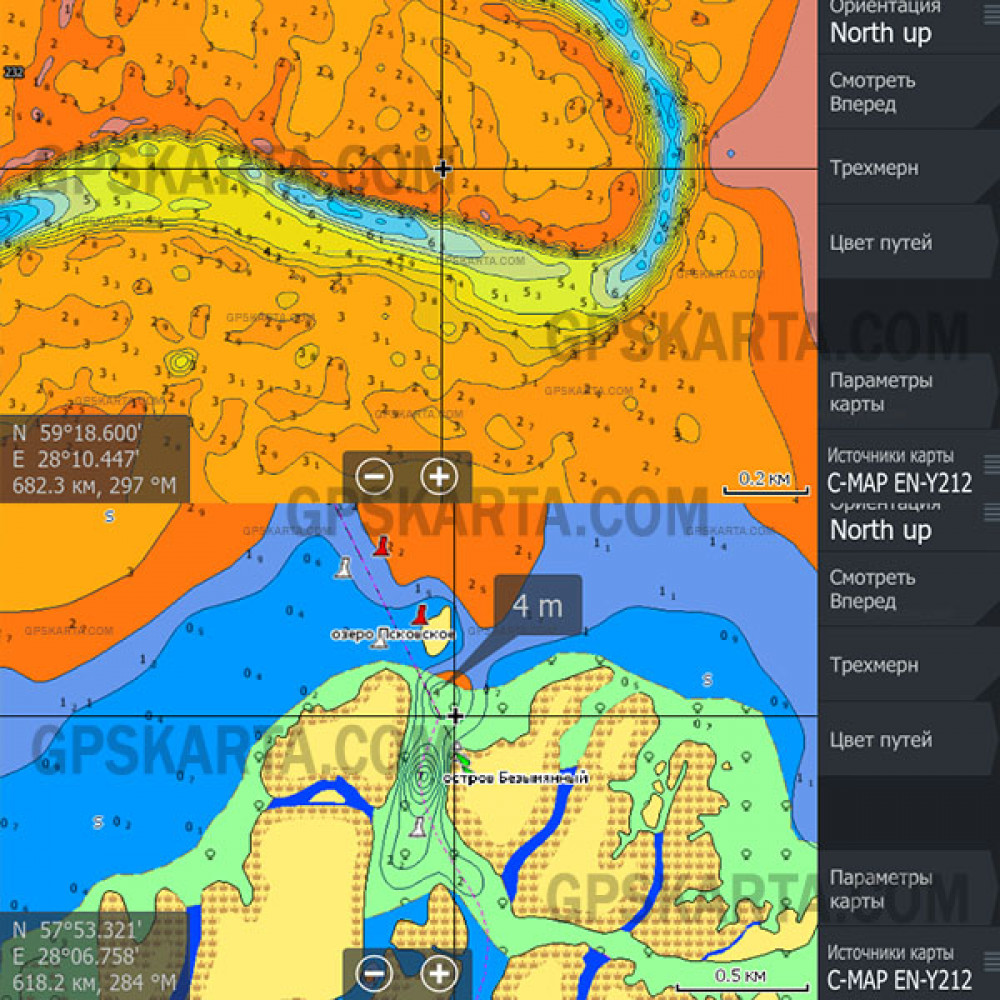Open list icon beside C-MAP EN-Y212, 0.2 км chart

(x=991, y=464)
